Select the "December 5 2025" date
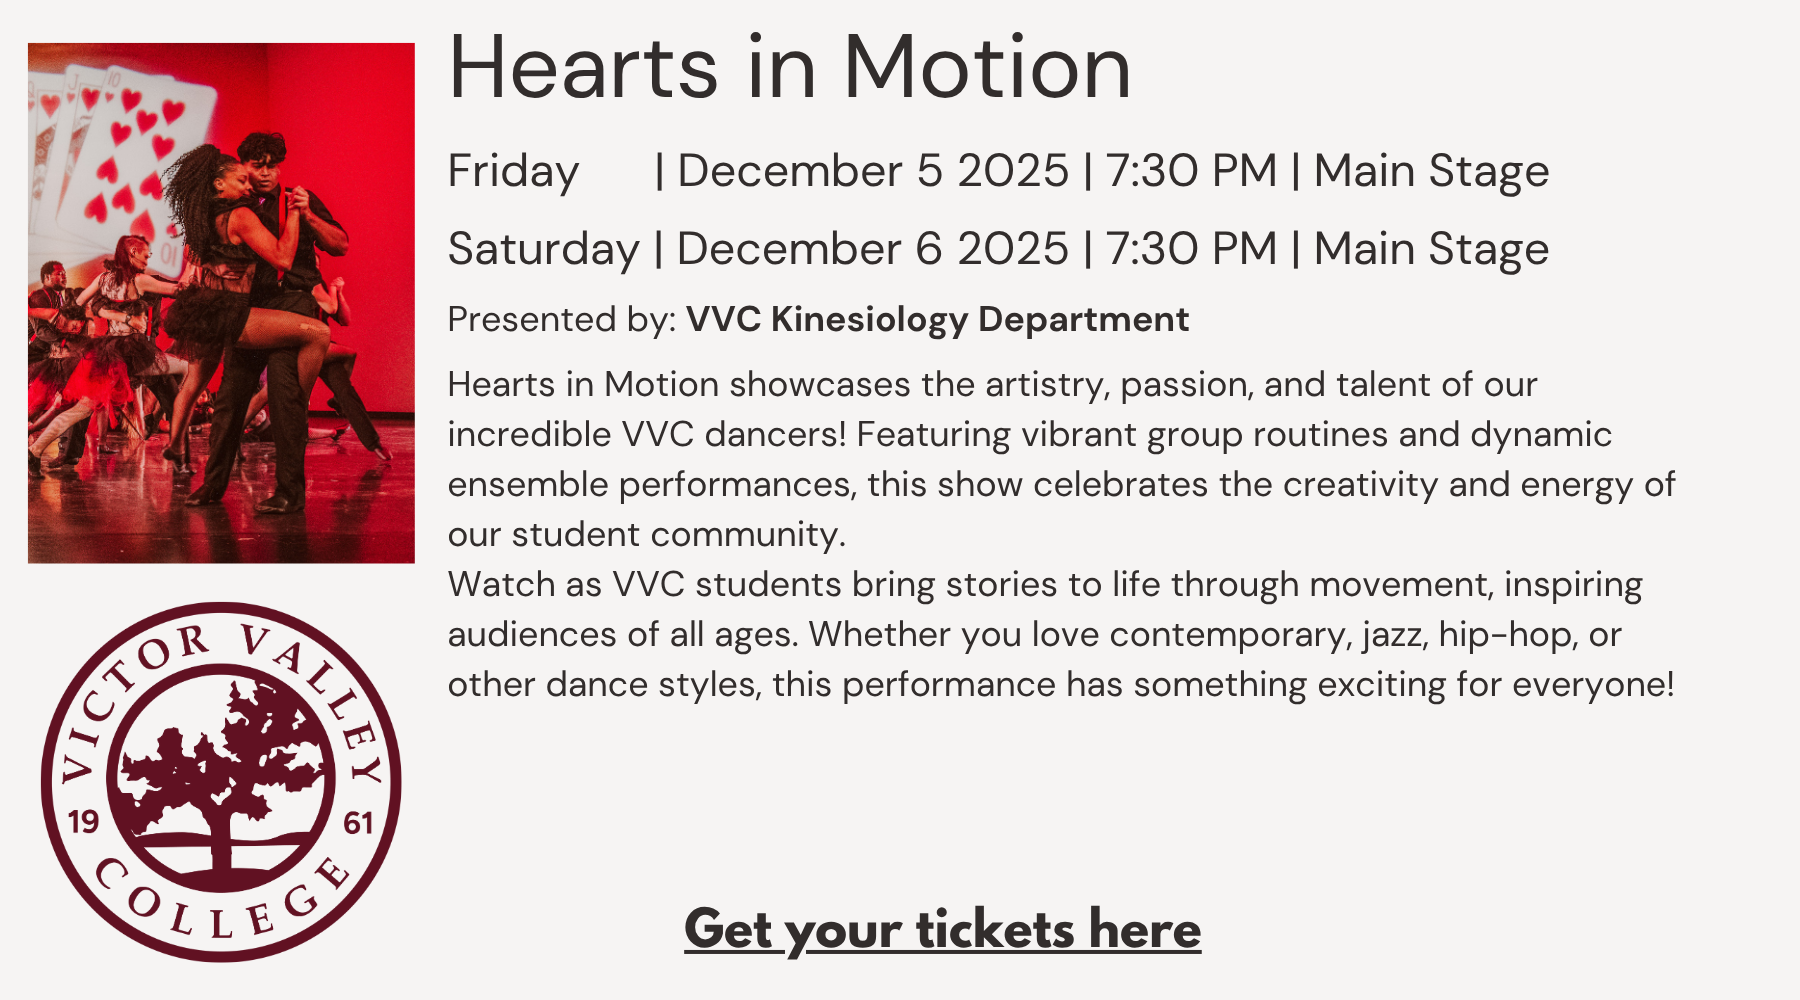The width and height of the screenshot is (1800, 1000). point(872,171)
